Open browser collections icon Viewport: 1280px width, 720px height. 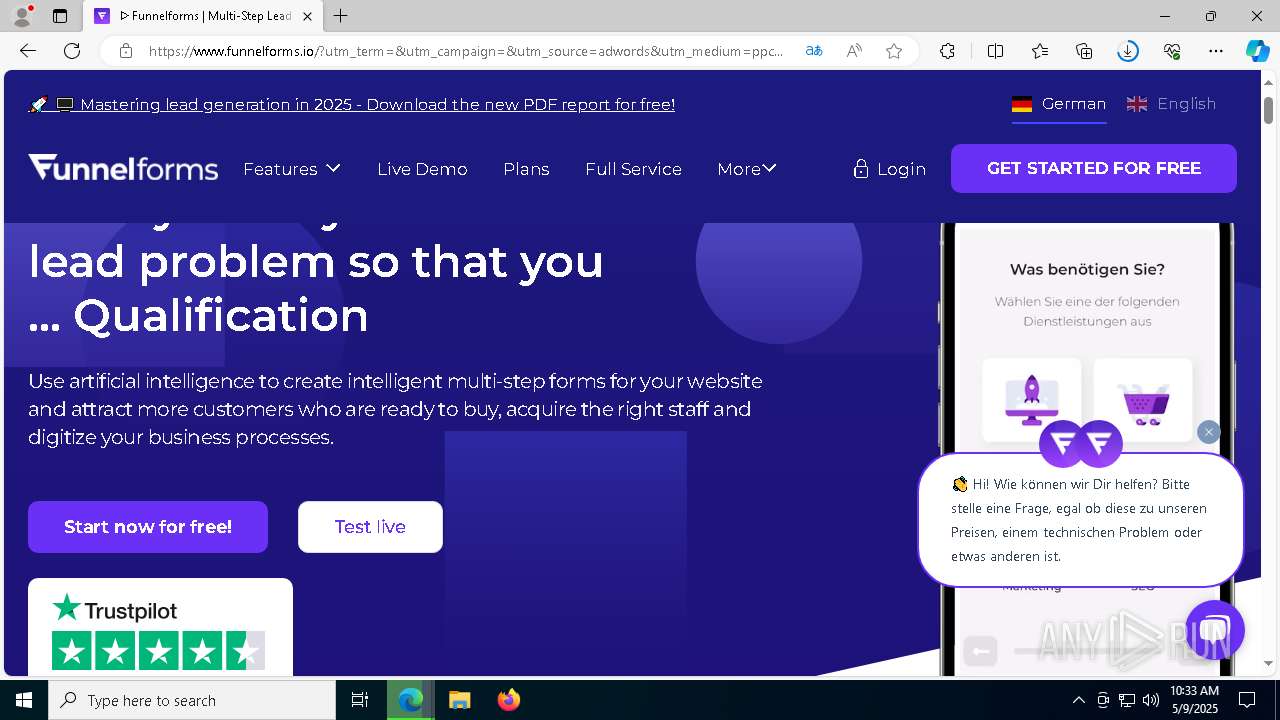(x=1084, y=51)
